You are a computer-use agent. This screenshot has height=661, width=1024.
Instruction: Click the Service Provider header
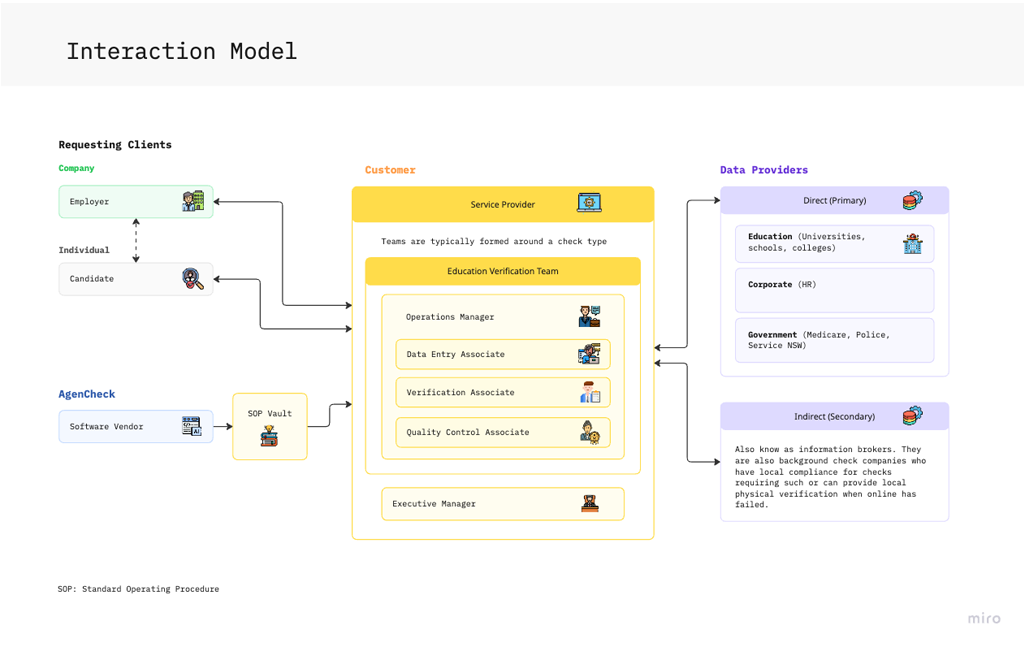point(503,204)
